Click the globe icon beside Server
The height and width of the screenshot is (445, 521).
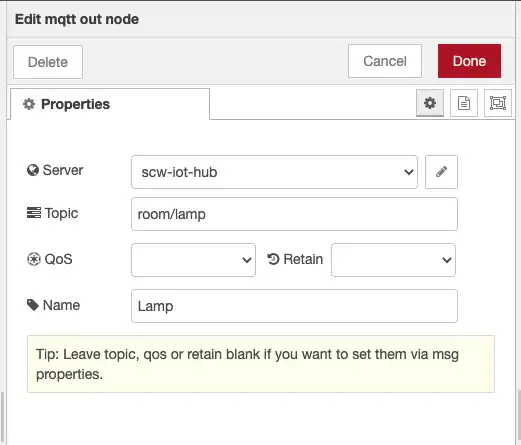33,170
